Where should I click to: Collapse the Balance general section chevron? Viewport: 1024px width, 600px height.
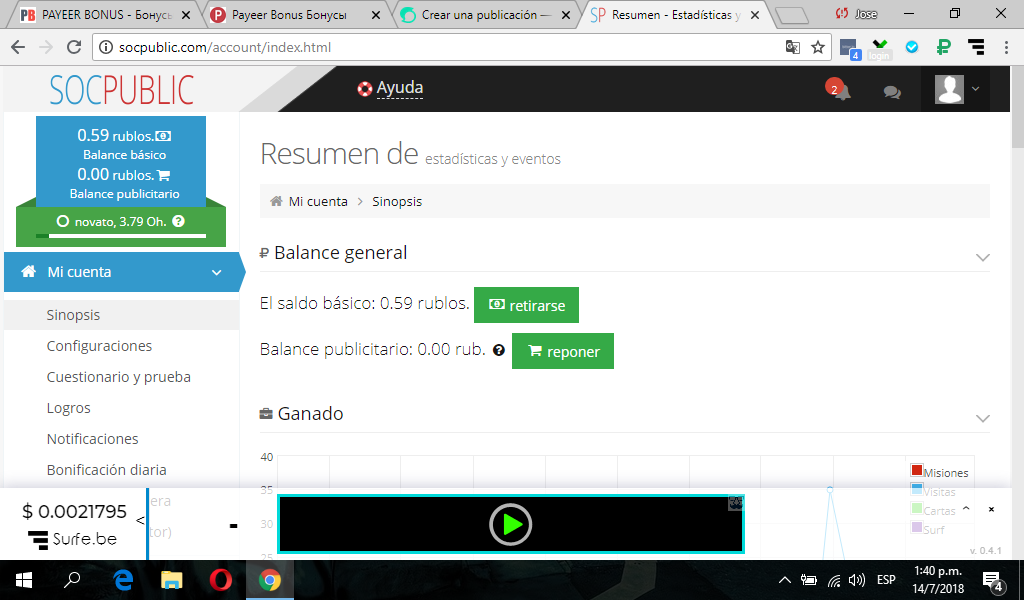pos(982,257)
